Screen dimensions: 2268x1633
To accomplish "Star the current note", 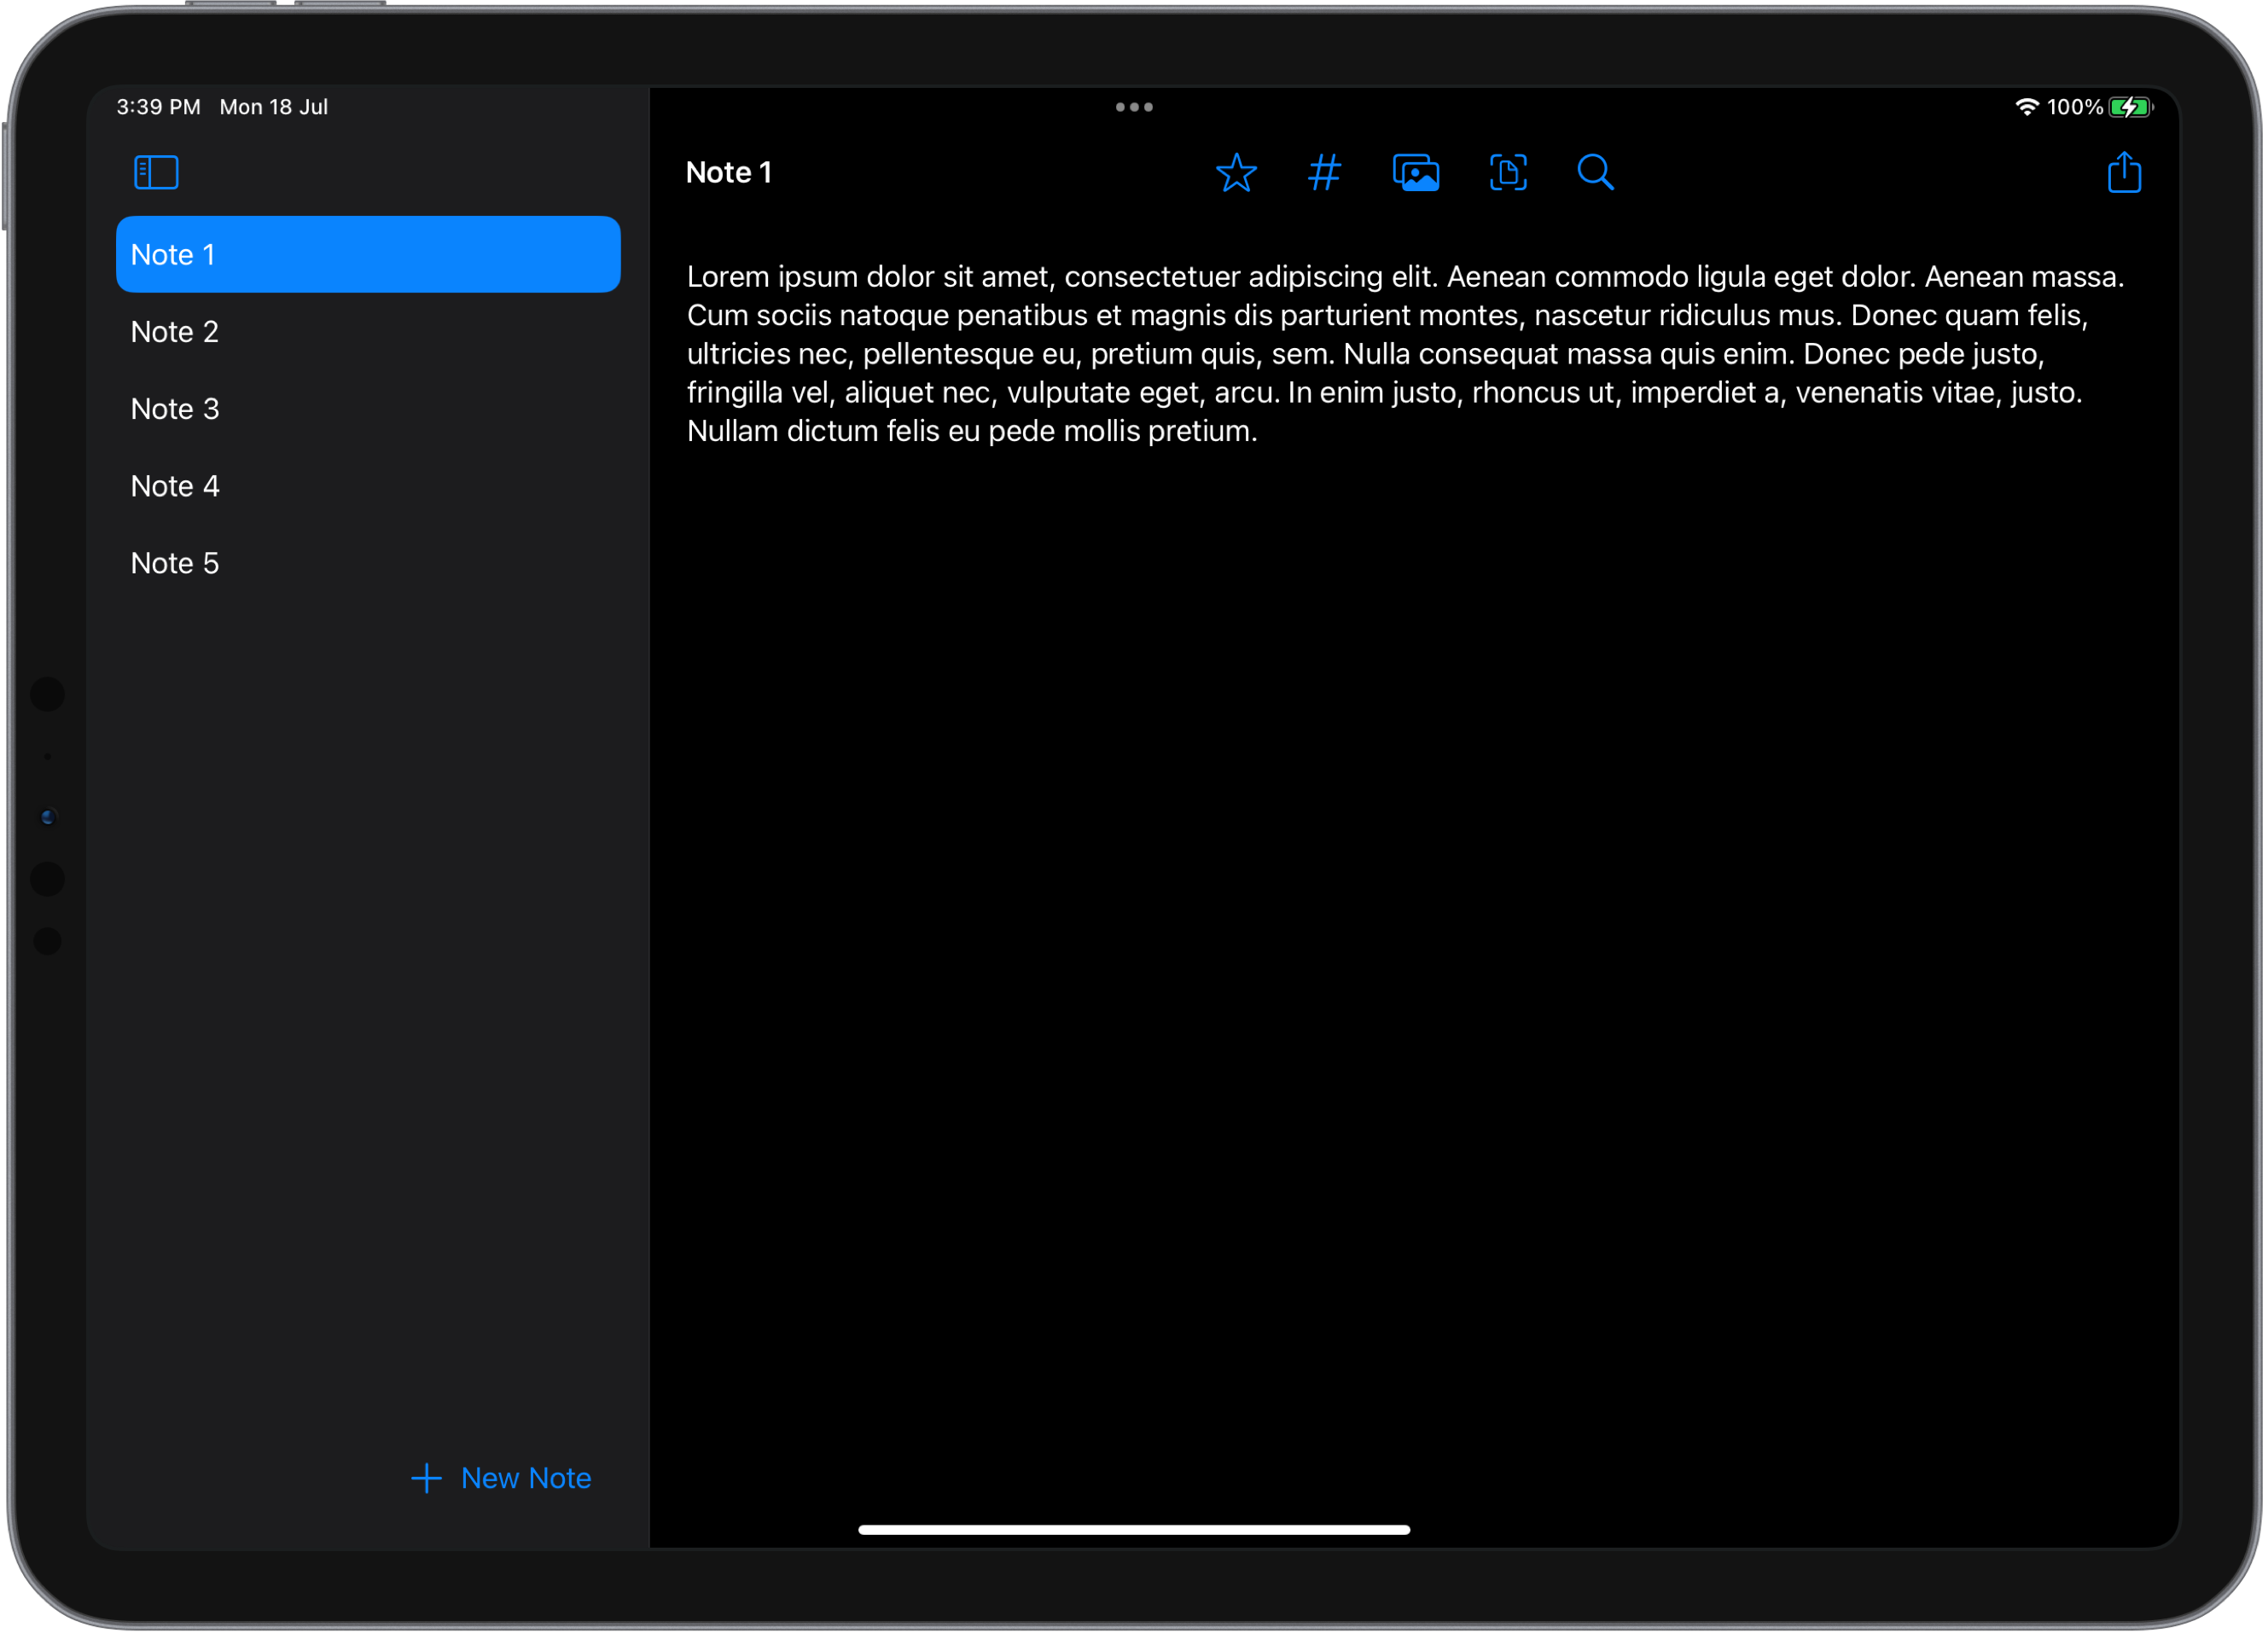I will tap(1237, 172).
